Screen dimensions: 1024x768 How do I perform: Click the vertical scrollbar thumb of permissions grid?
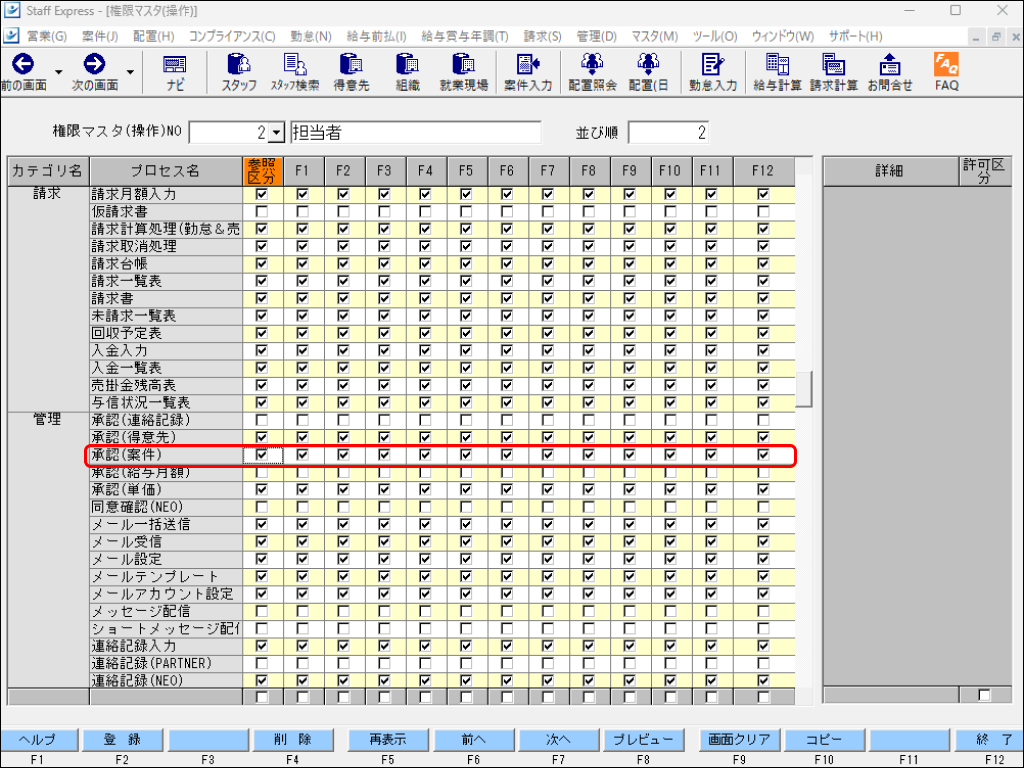[x=804, y=389]
